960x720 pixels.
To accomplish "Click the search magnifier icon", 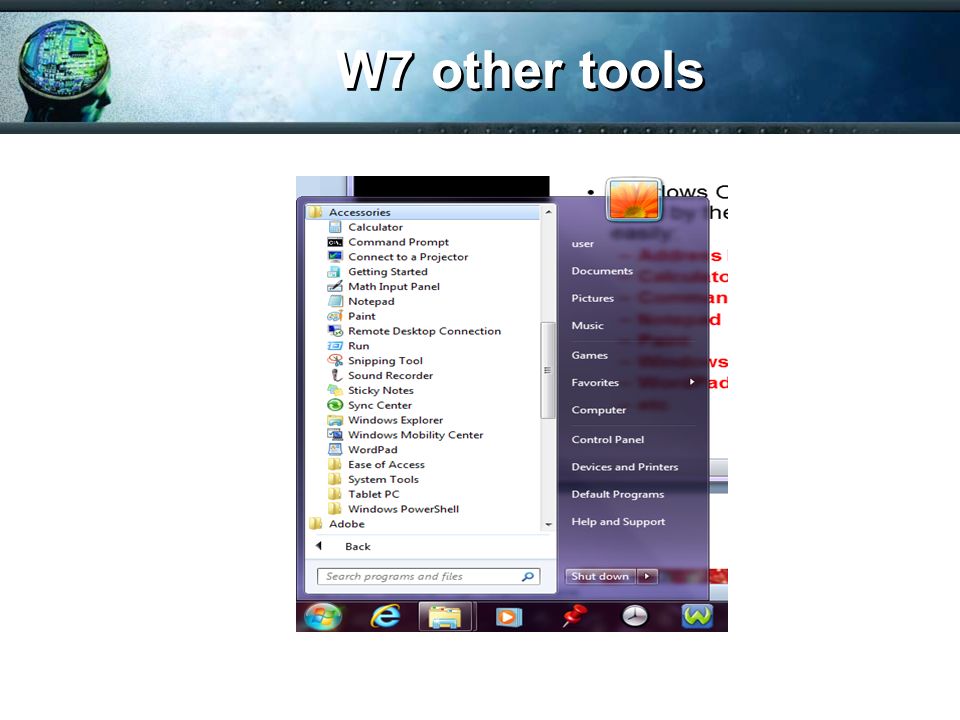I will [x=528, y=576].
